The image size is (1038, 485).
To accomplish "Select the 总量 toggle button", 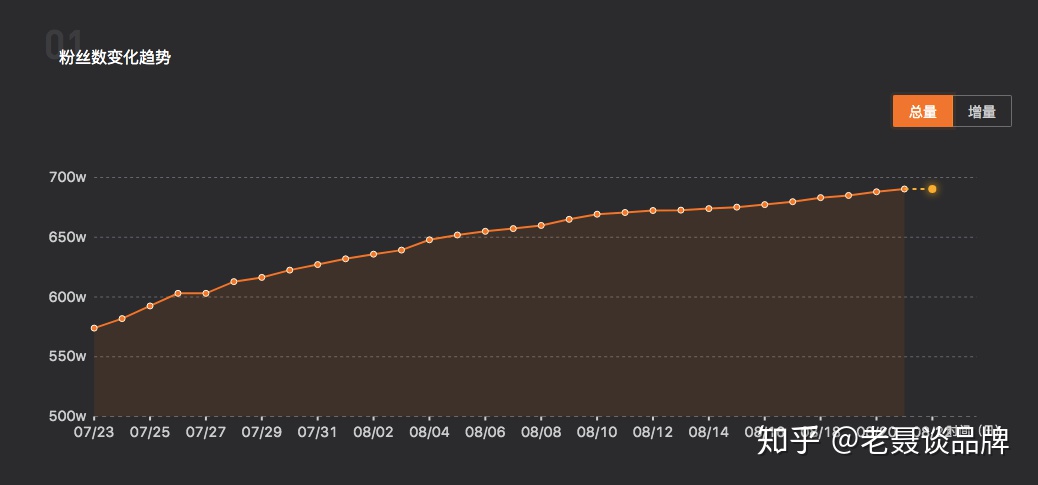I will (x=923, y=111).
